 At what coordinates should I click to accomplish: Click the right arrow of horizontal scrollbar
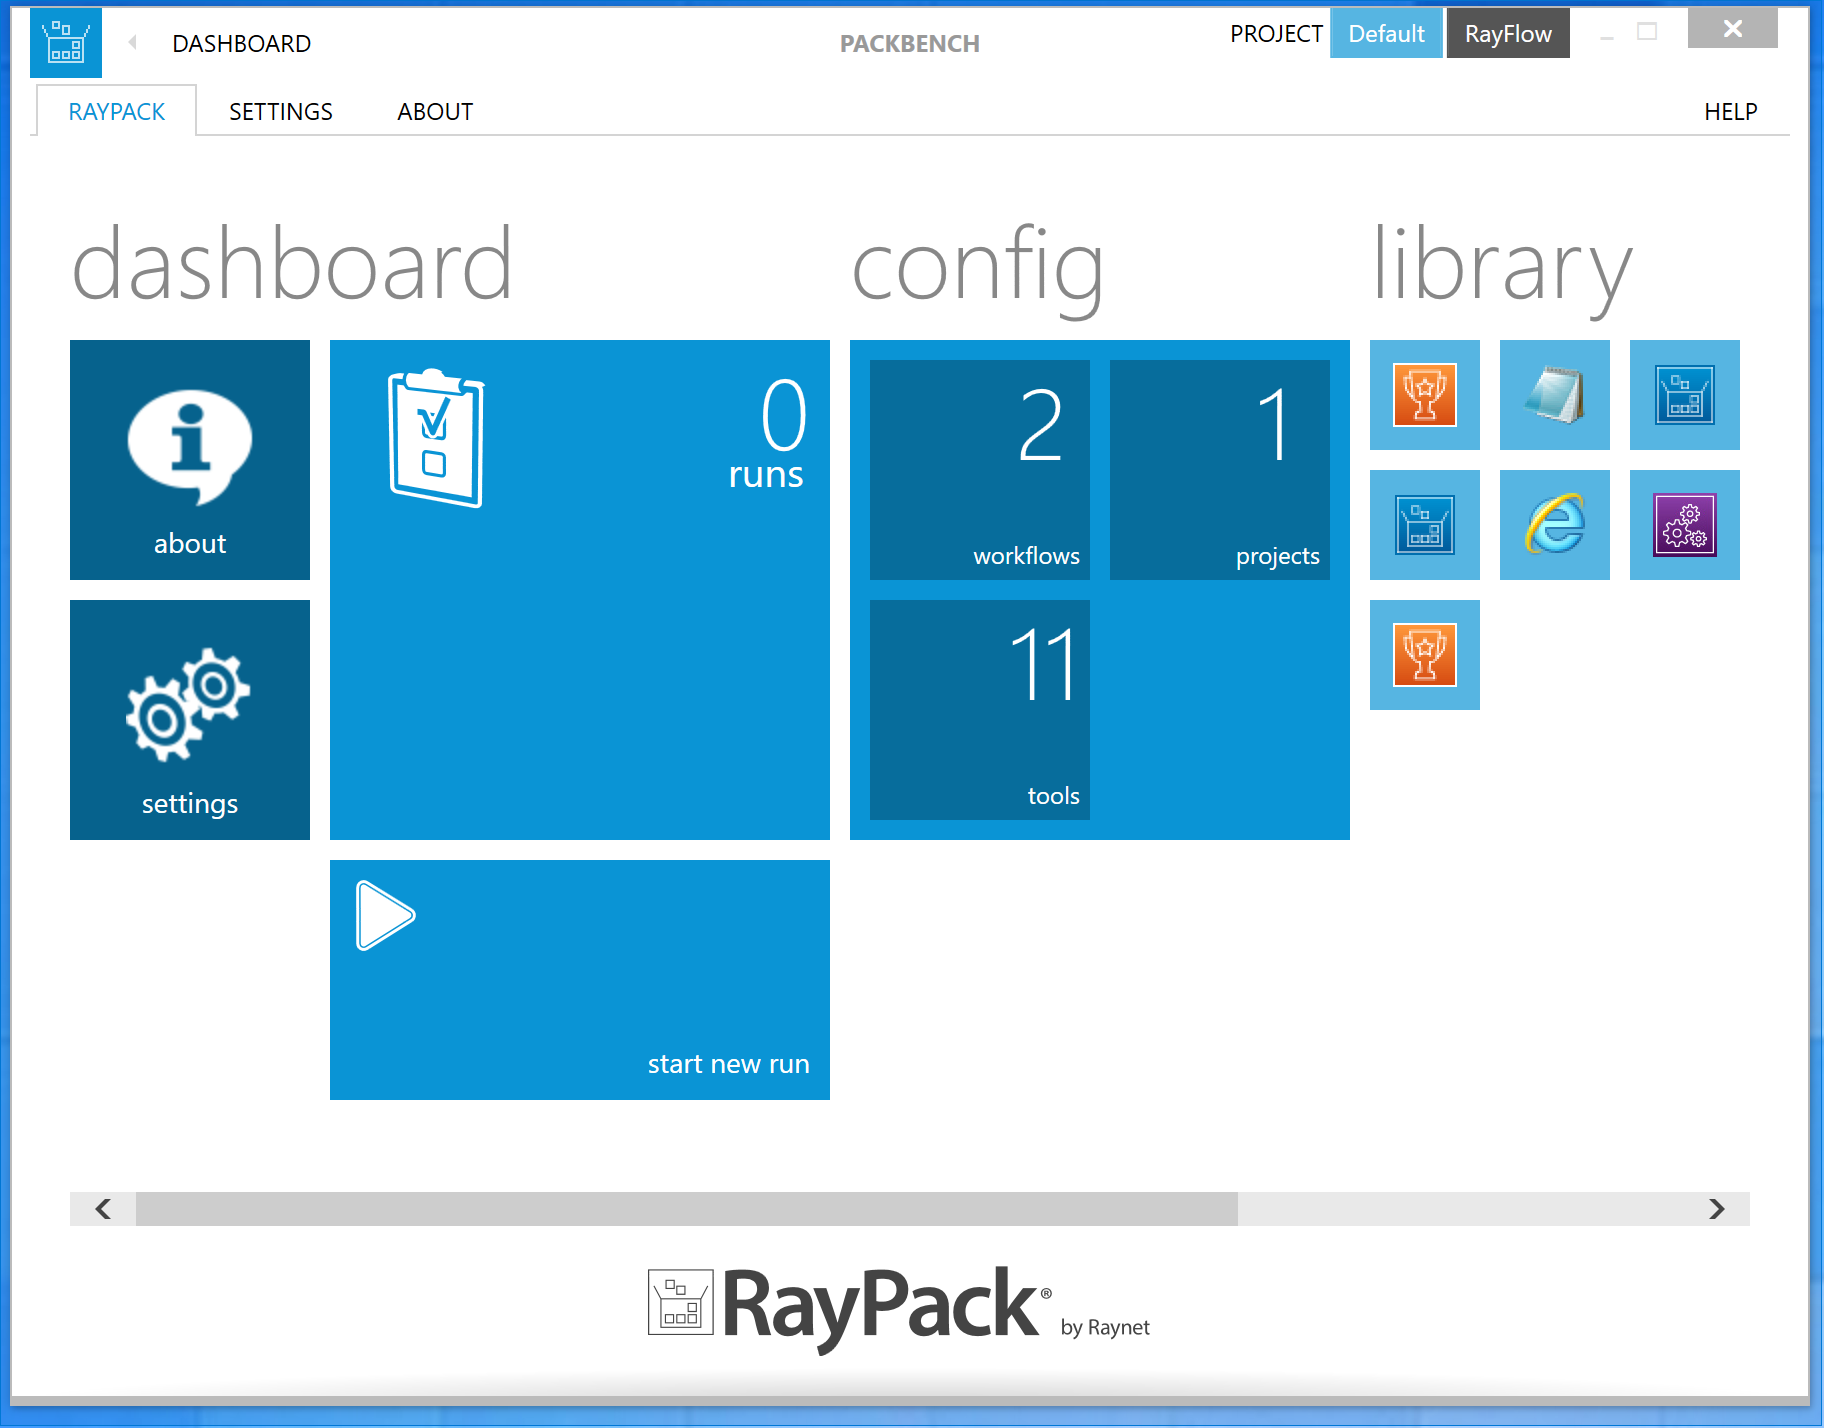click(x=1717, y=1209)
